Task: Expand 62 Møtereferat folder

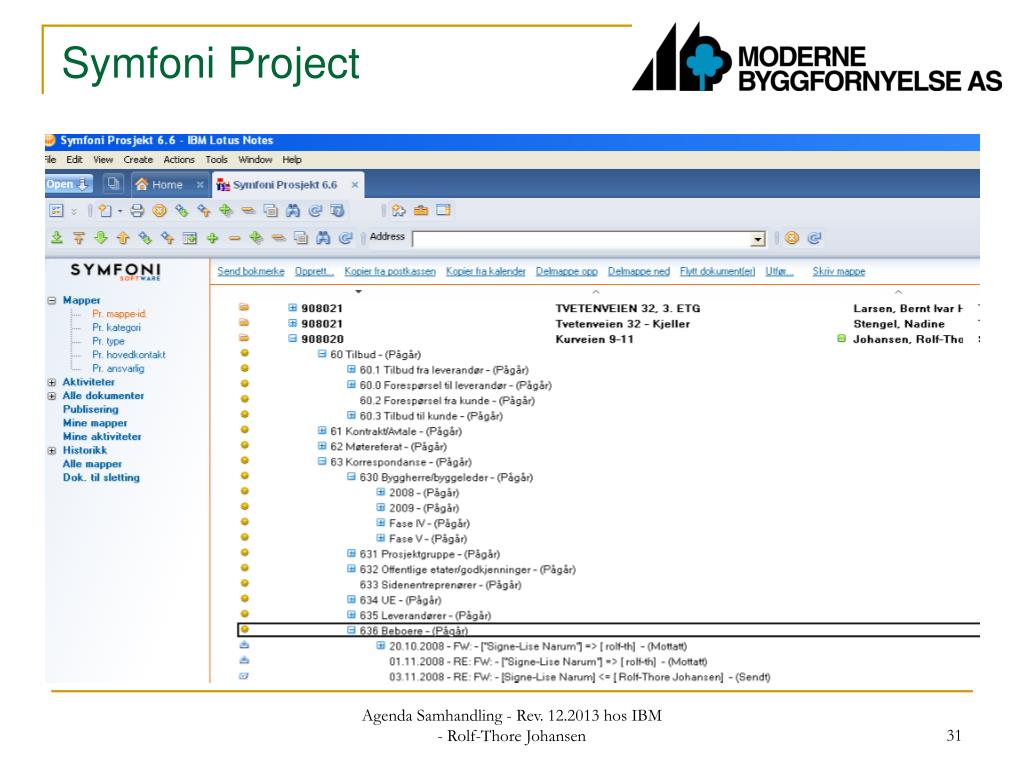Action: pos(322,446)
